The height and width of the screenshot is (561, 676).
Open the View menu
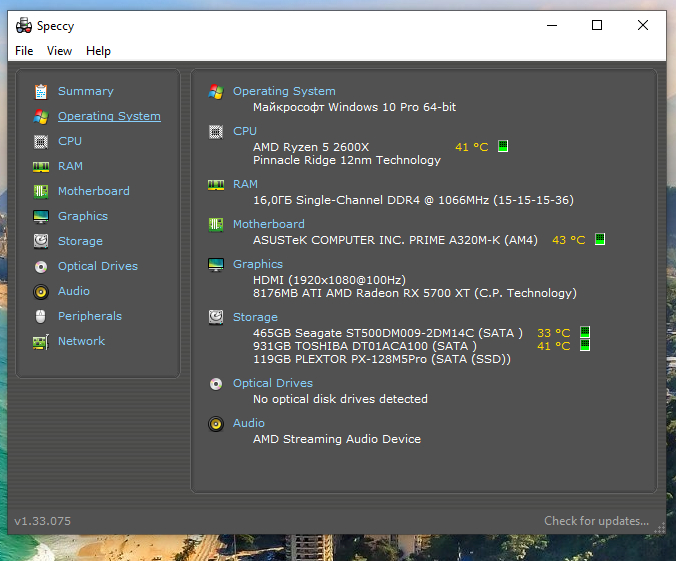click(x=59, y=51)
